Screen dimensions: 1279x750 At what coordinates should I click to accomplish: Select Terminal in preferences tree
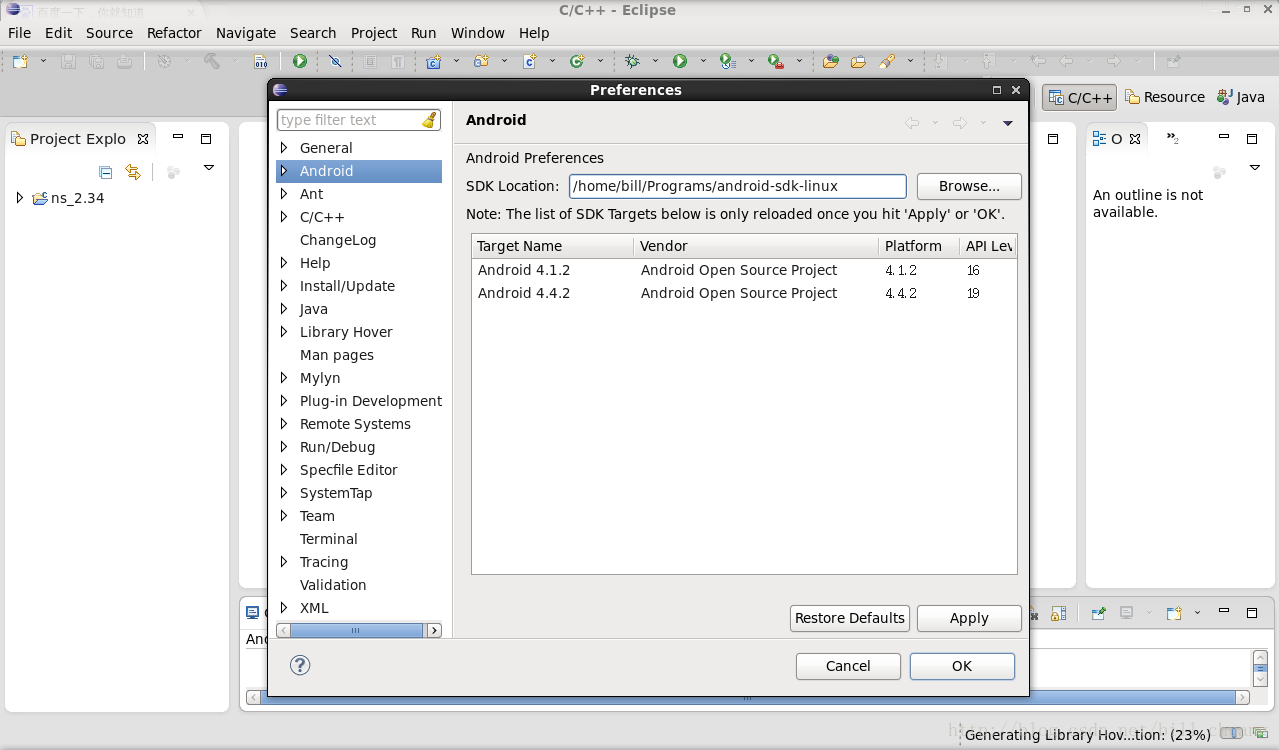tap(329, 539)
